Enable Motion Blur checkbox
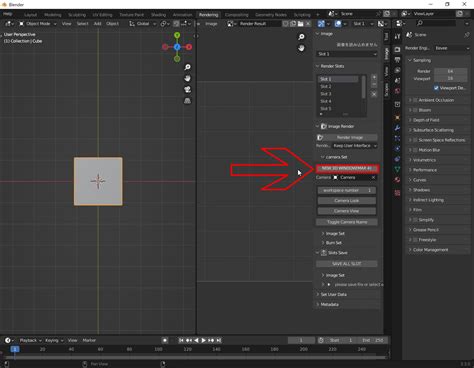Viewport: 474px width, 368px height. (415, 150)
